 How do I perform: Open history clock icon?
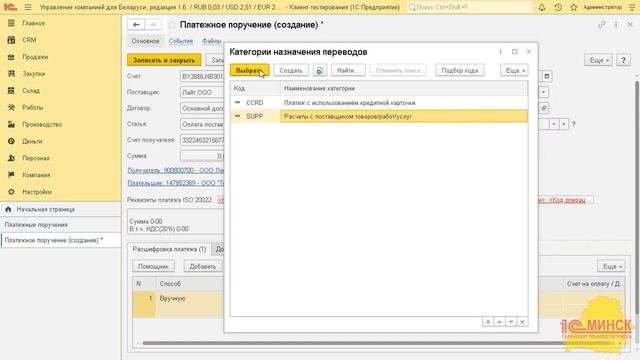(x=558, y=7)
